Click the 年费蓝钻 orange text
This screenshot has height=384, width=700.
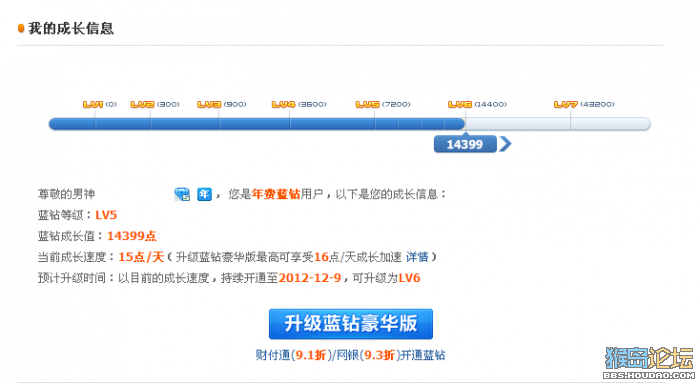tap(275, 194)
